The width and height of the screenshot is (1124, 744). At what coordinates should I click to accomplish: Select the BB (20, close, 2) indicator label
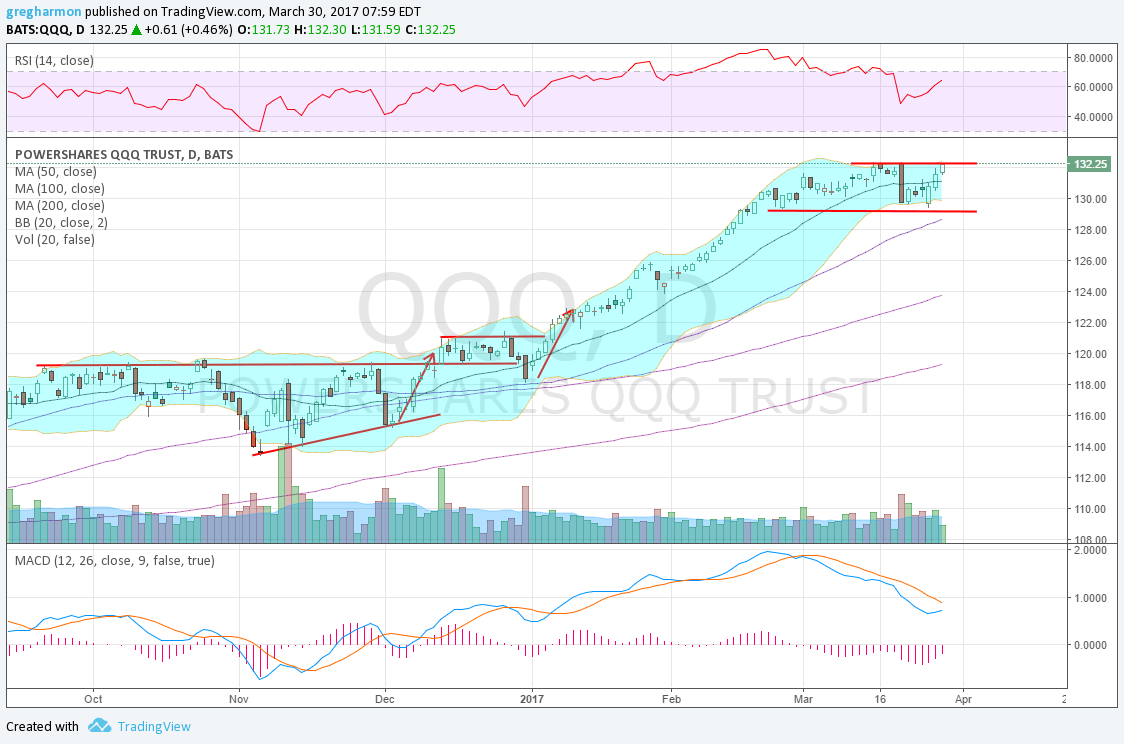(x=61, y=222)
